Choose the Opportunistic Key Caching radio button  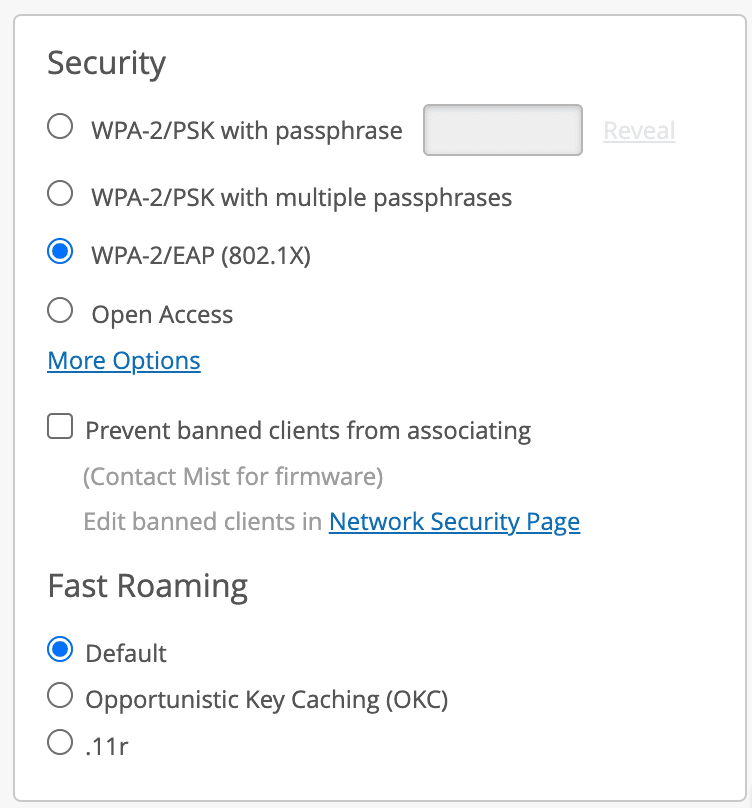point(60,696)
